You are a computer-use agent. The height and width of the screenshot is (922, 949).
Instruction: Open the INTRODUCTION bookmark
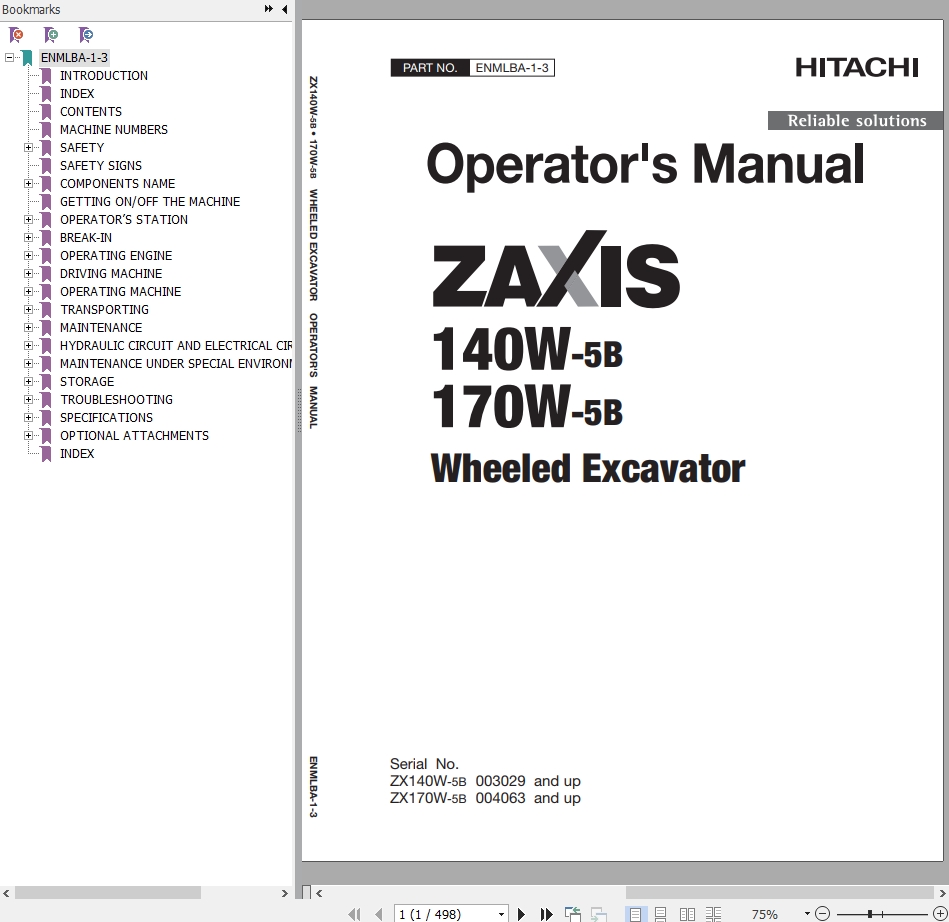click(103, 76)
